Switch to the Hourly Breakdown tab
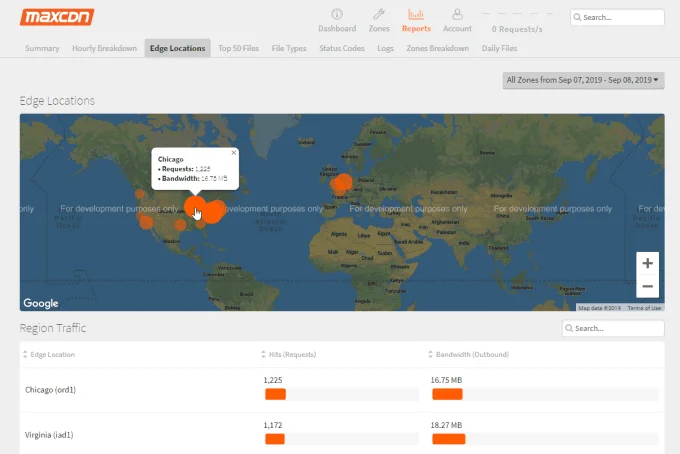Screen dimensions: 680x454 (x=103, y=48)
